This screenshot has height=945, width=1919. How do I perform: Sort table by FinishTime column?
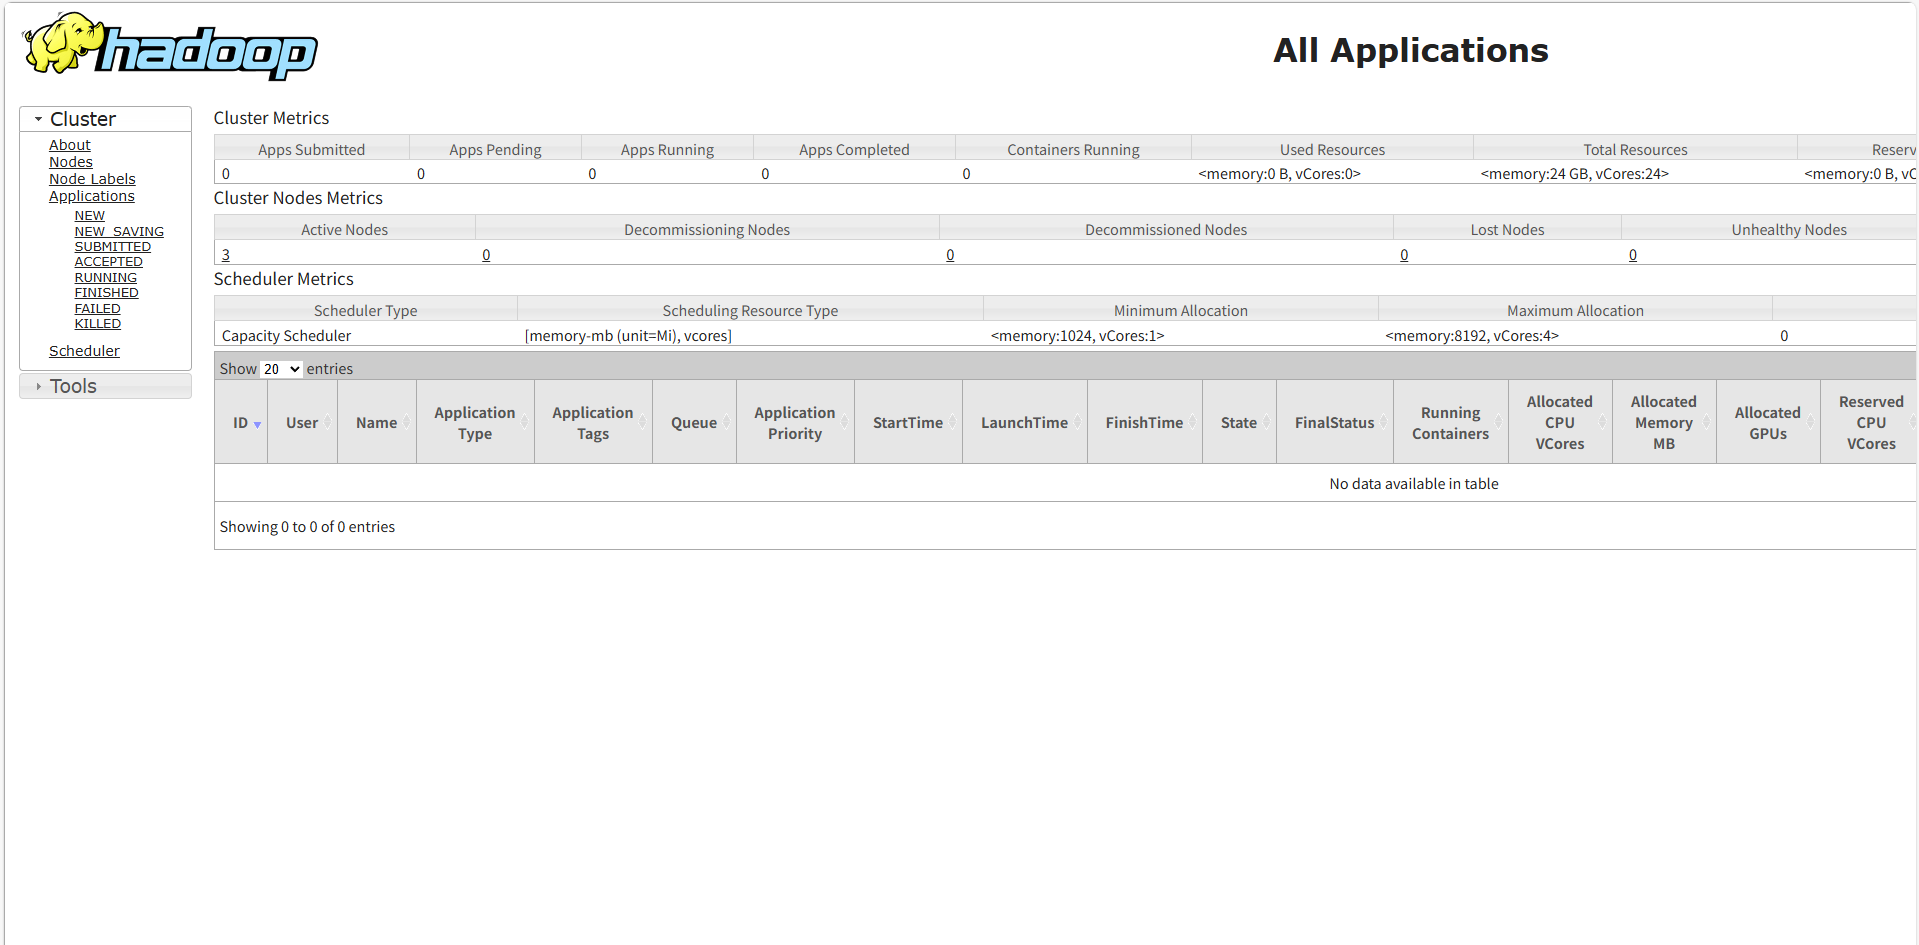click(1144, 423)
